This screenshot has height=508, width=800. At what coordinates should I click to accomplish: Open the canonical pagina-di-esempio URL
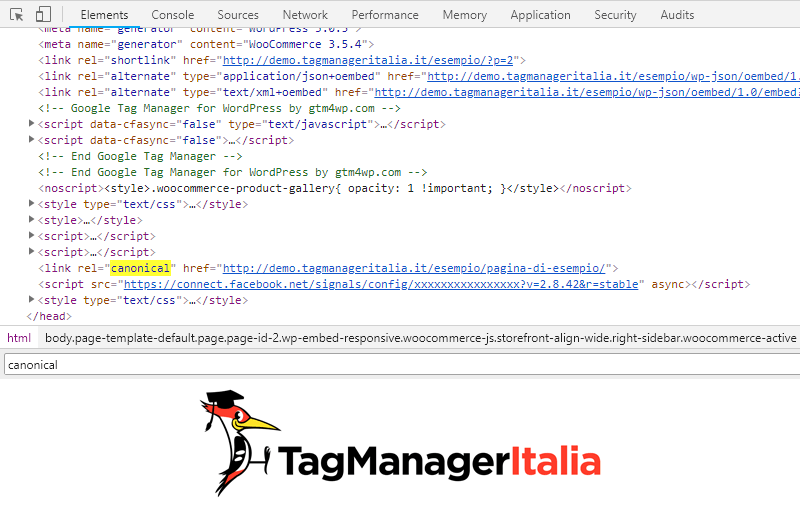point(414,268)
